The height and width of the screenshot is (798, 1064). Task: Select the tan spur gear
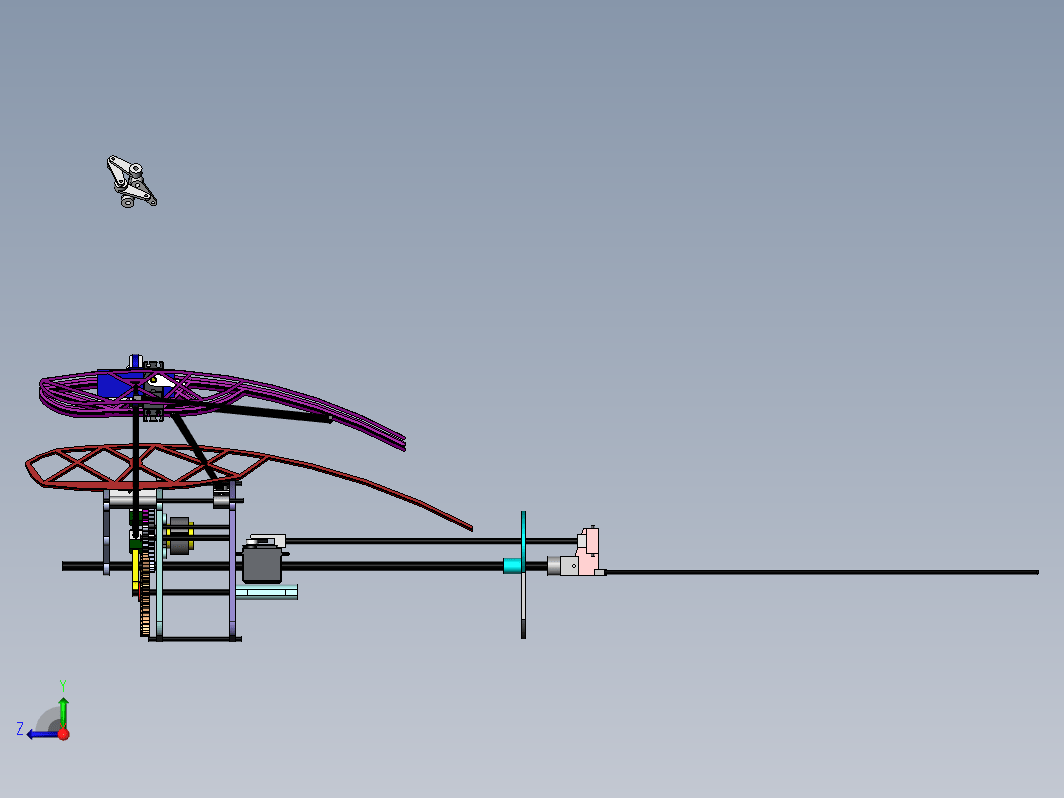[x=145, y=594]
